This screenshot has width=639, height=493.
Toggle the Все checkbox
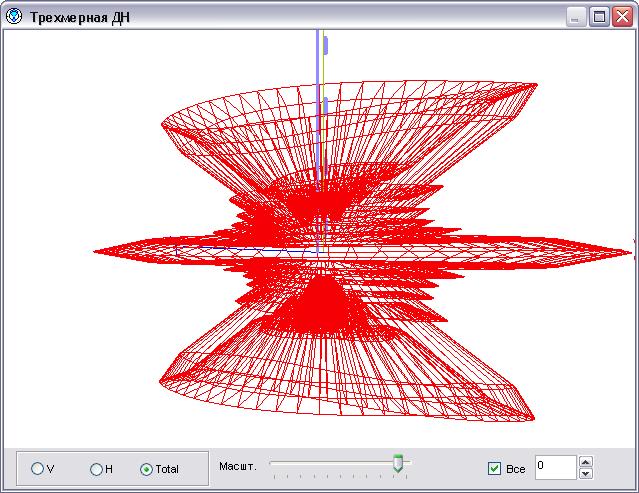pyautogui.click(x=495, y=468)
